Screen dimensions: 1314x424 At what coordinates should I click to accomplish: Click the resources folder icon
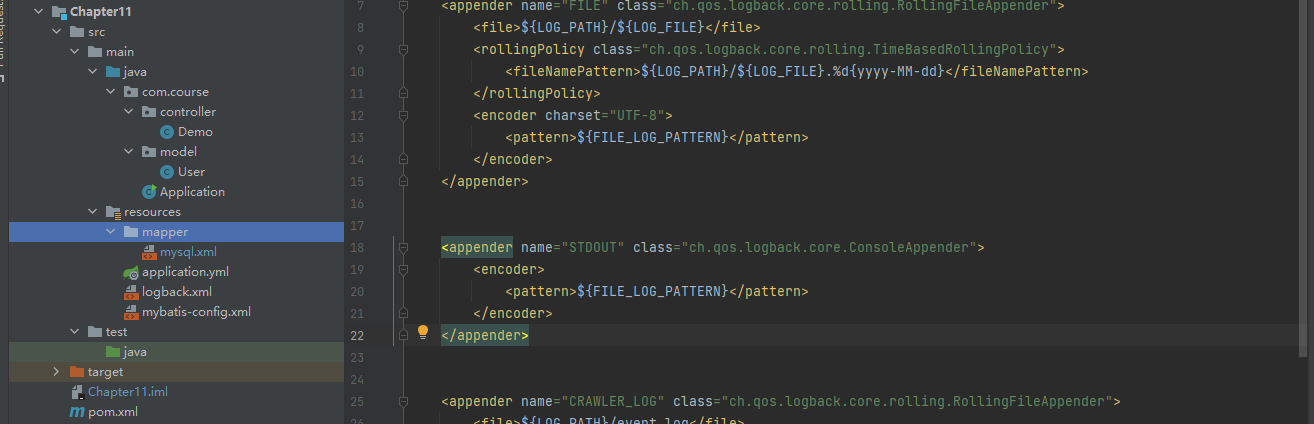pyautogui.click(x=113, y=212)
